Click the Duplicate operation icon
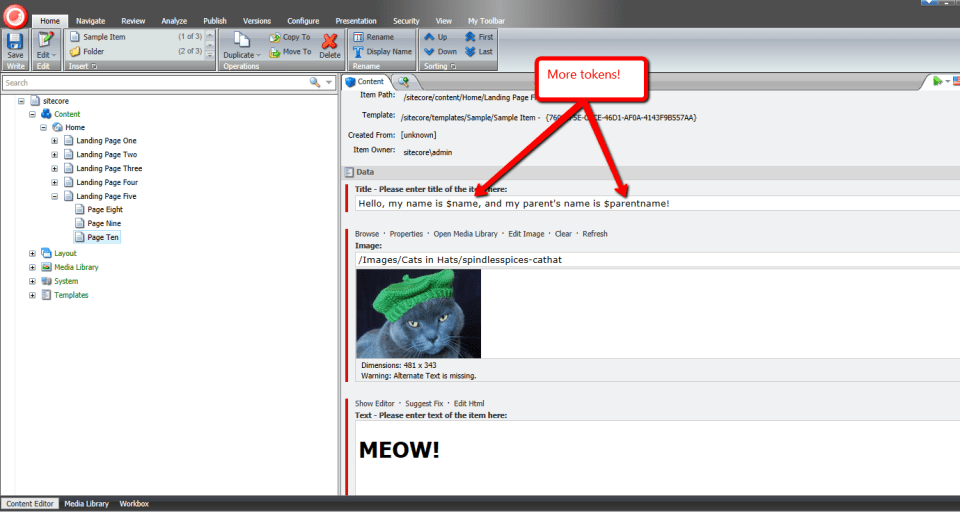Viewport: 960px width, 512px height. tap(239, 40)
